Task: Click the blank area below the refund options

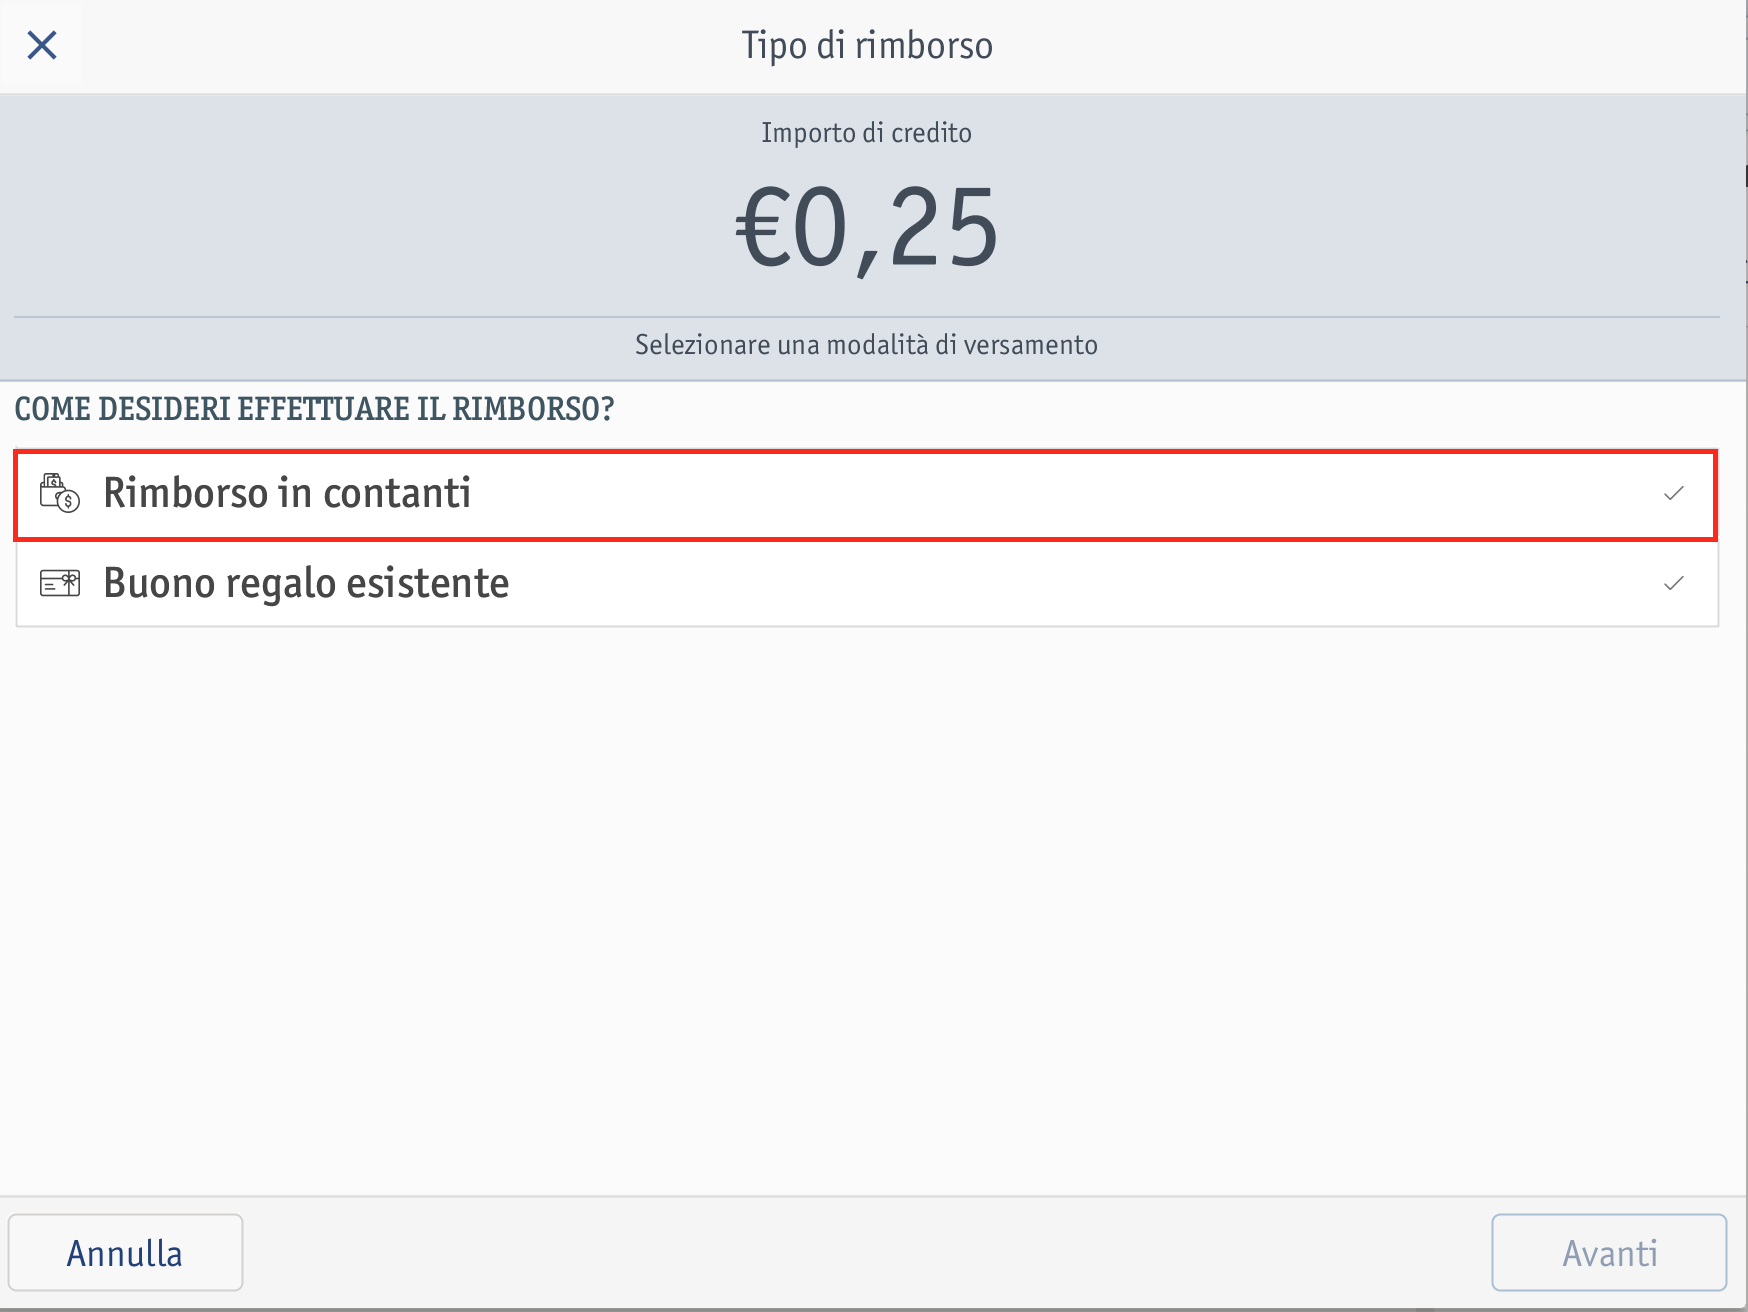Action: 866,900
